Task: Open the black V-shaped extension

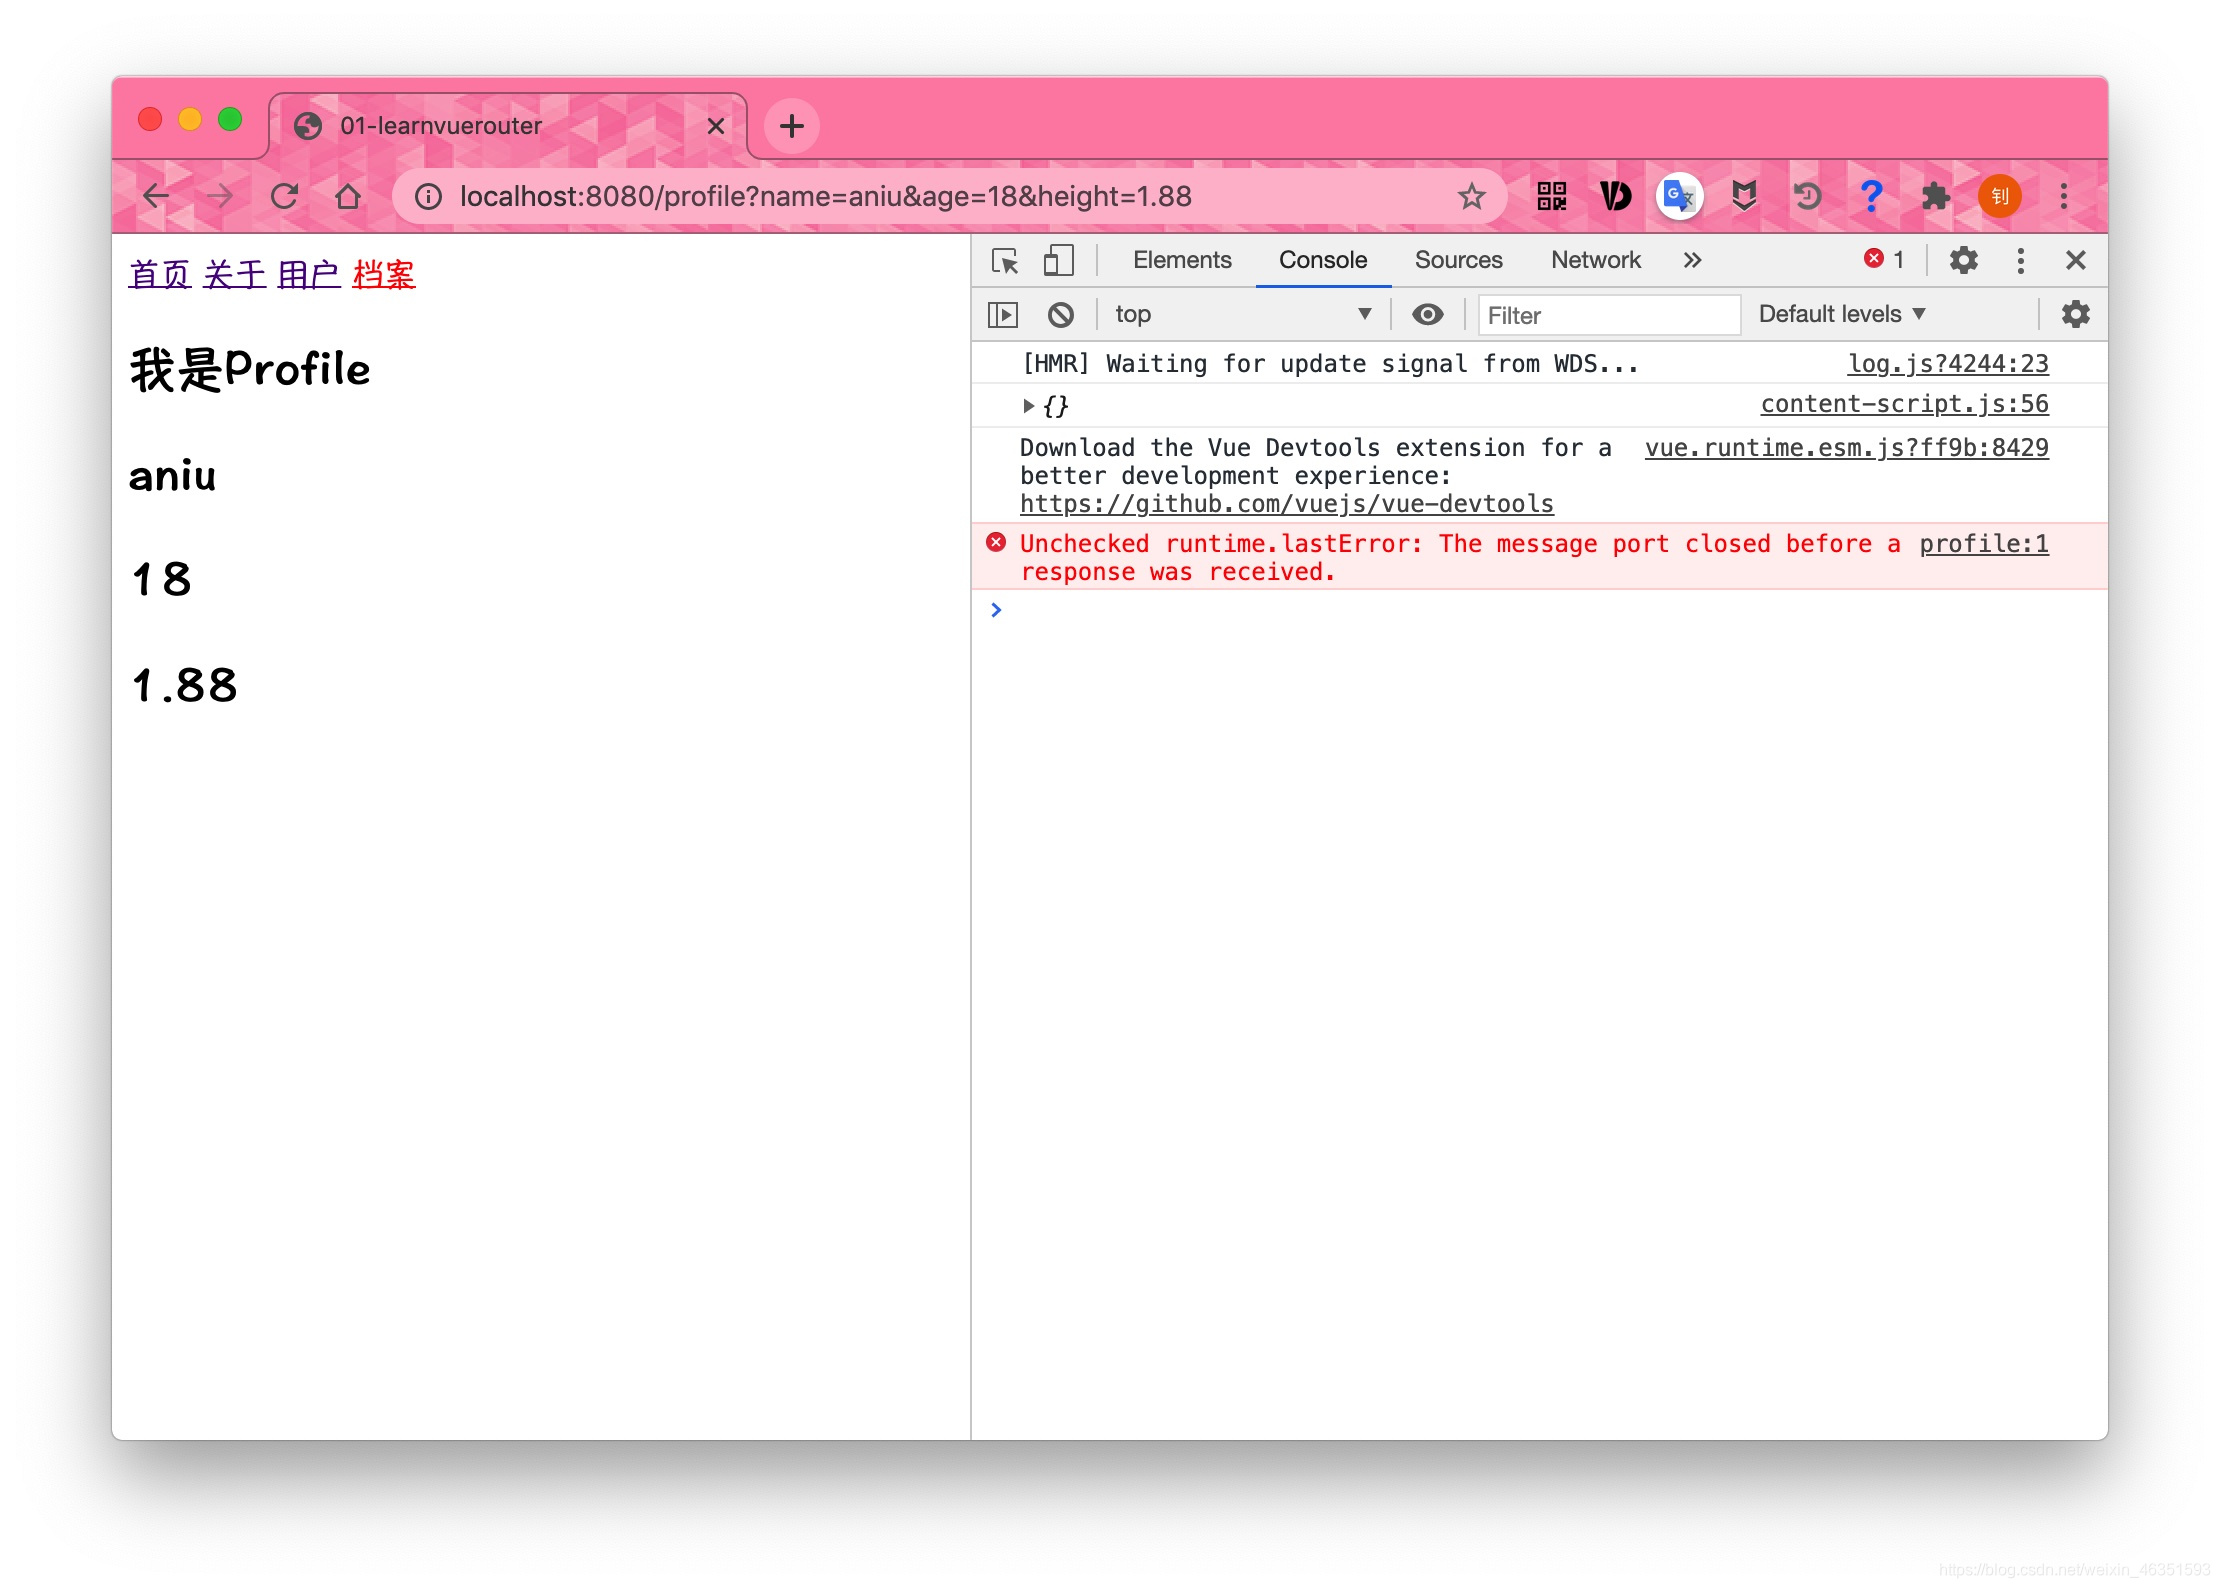Action: [1615, 196]
